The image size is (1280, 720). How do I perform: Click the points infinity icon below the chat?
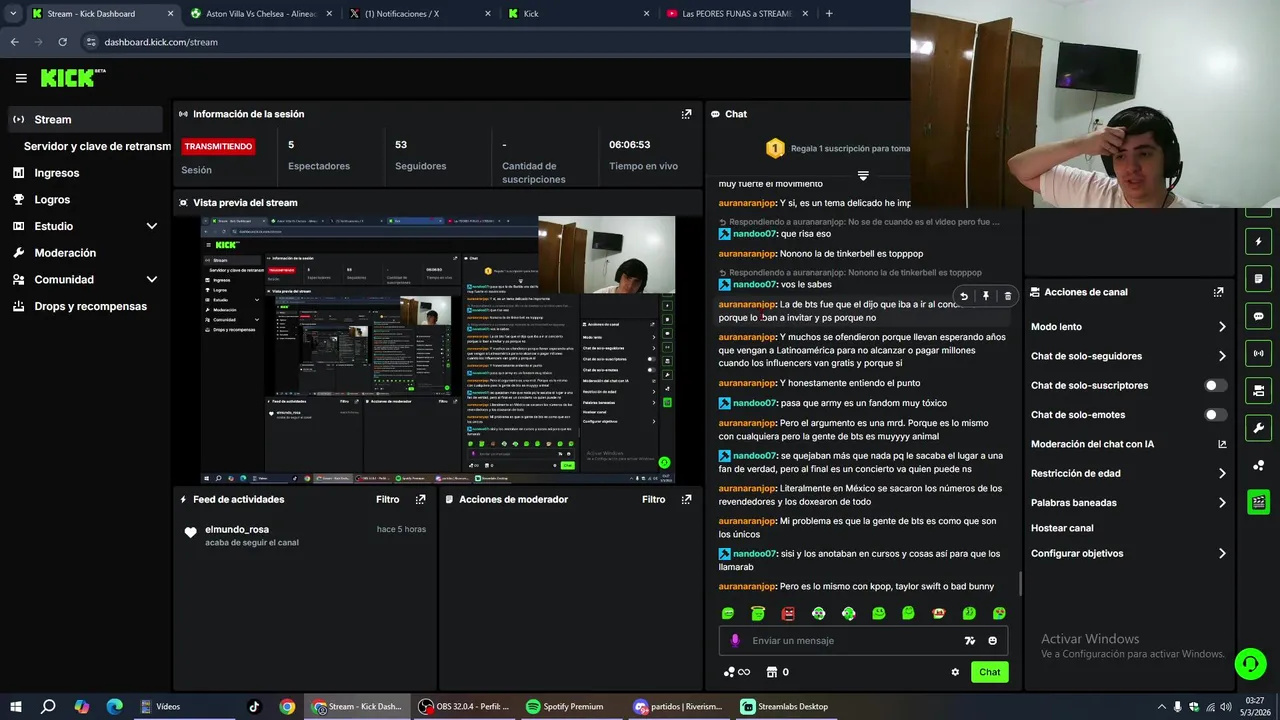click(x=736, y=672)
